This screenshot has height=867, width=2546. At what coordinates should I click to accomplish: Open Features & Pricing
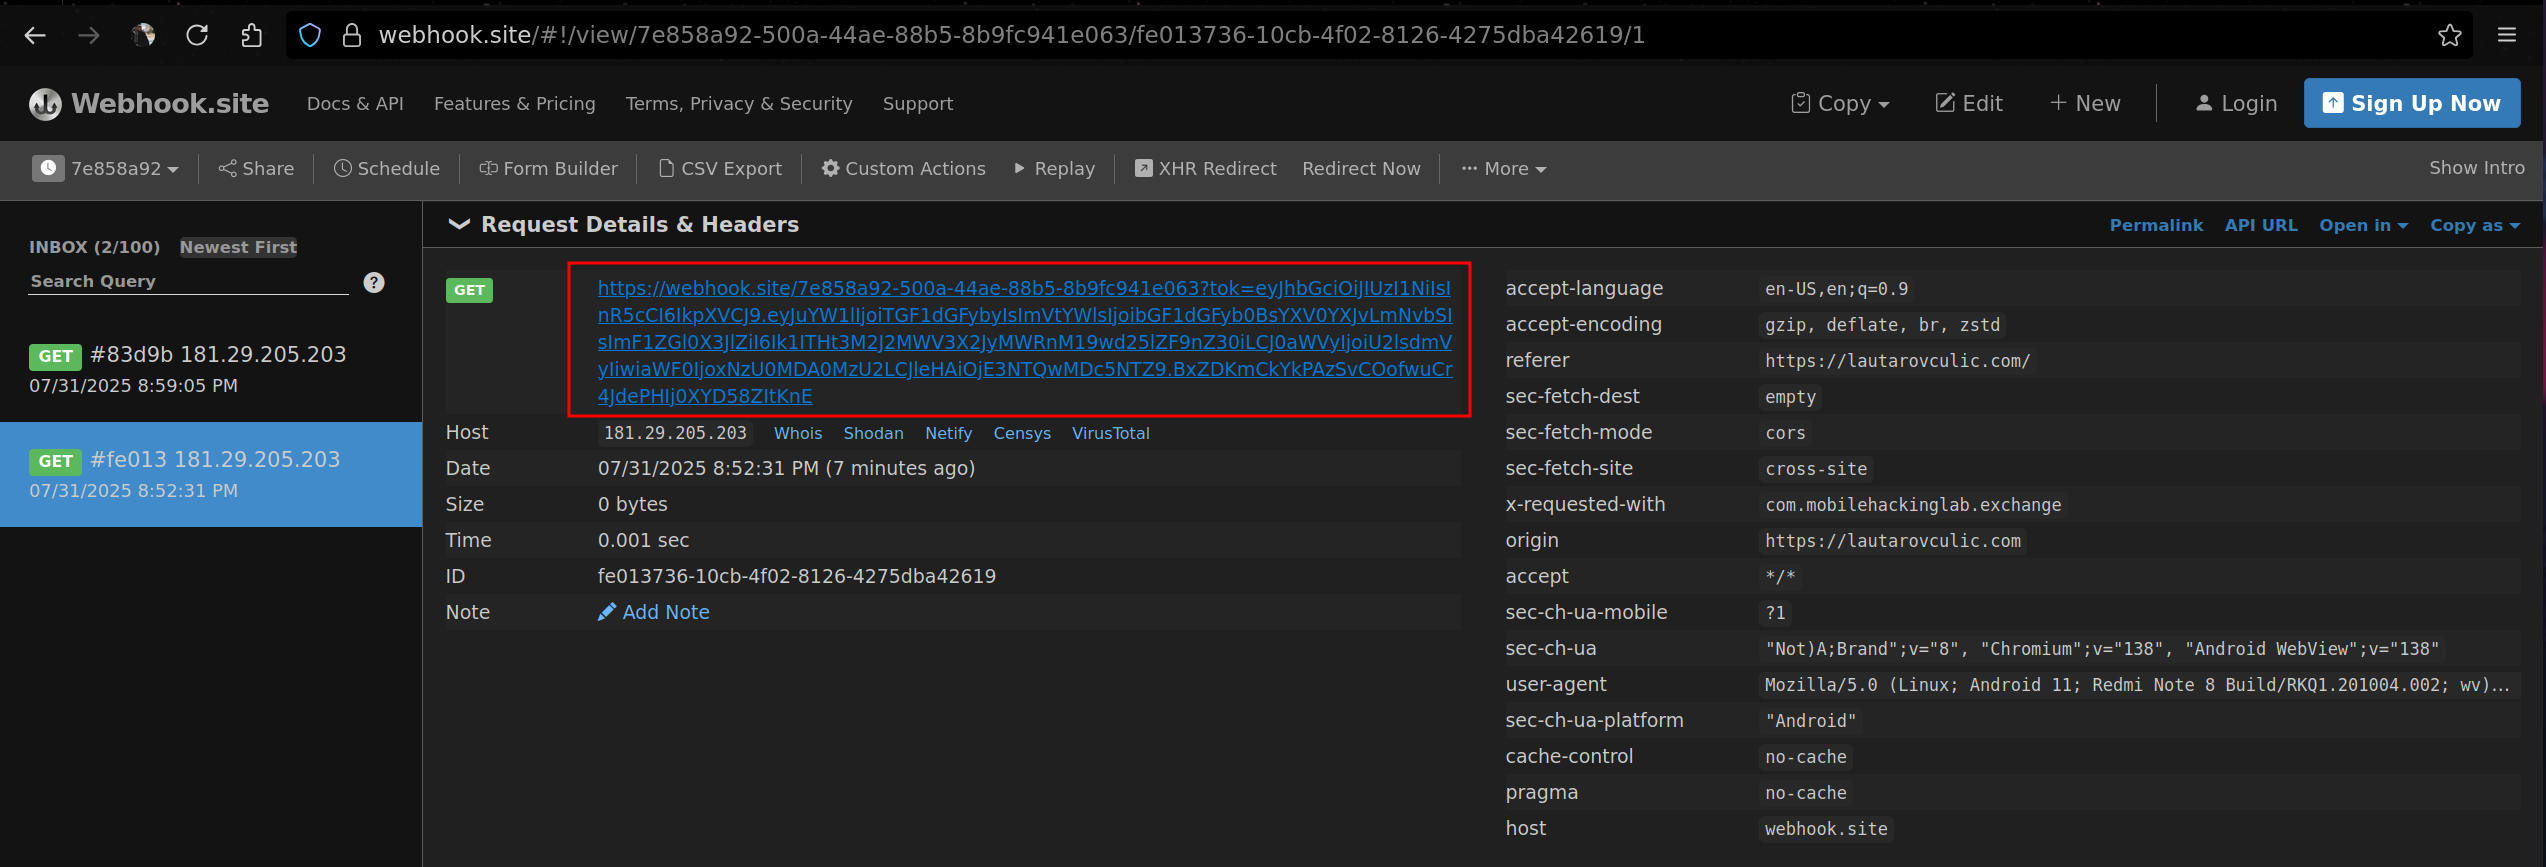(x=514, y=104)
